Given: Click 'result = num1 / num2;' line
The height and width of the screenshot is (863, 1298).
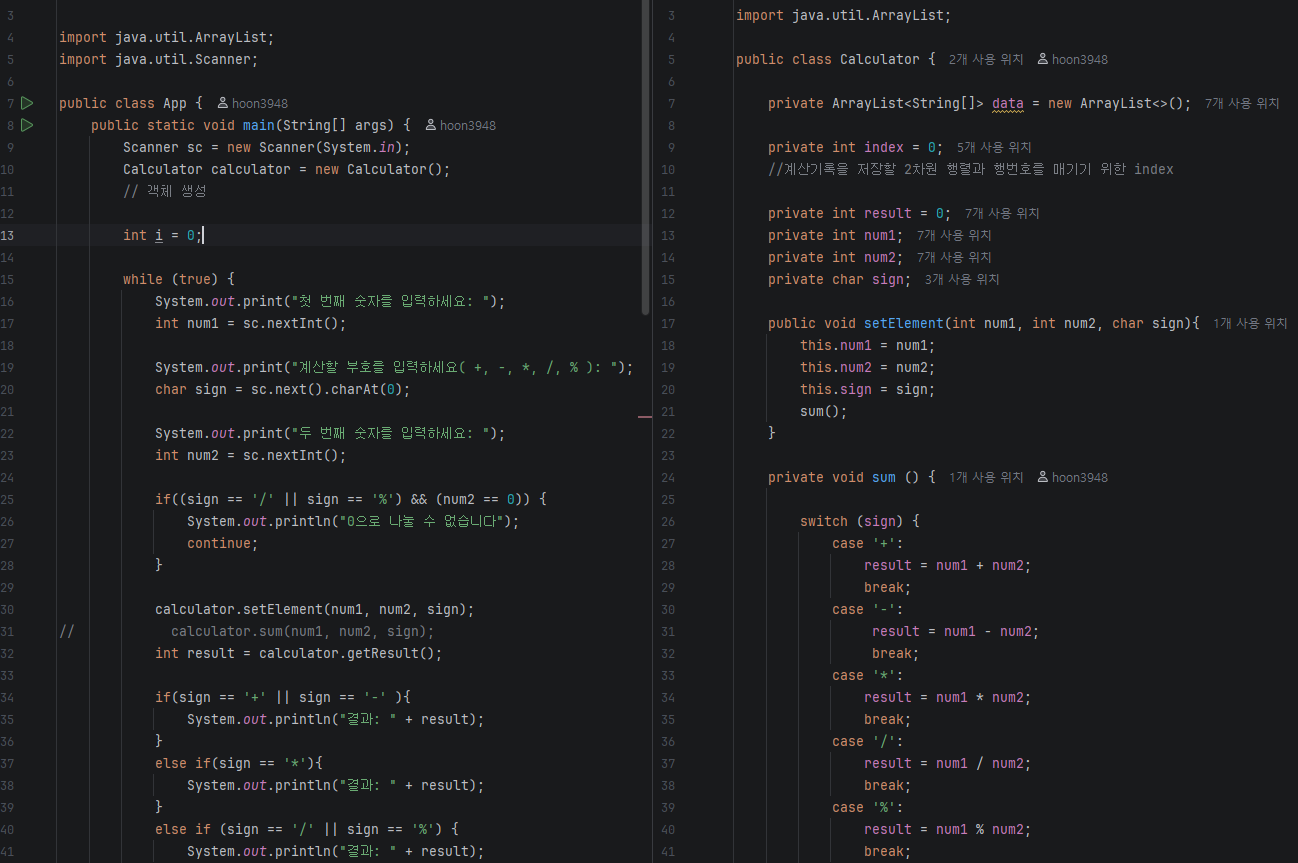Looking at the screenshot, I should (948, 763).
